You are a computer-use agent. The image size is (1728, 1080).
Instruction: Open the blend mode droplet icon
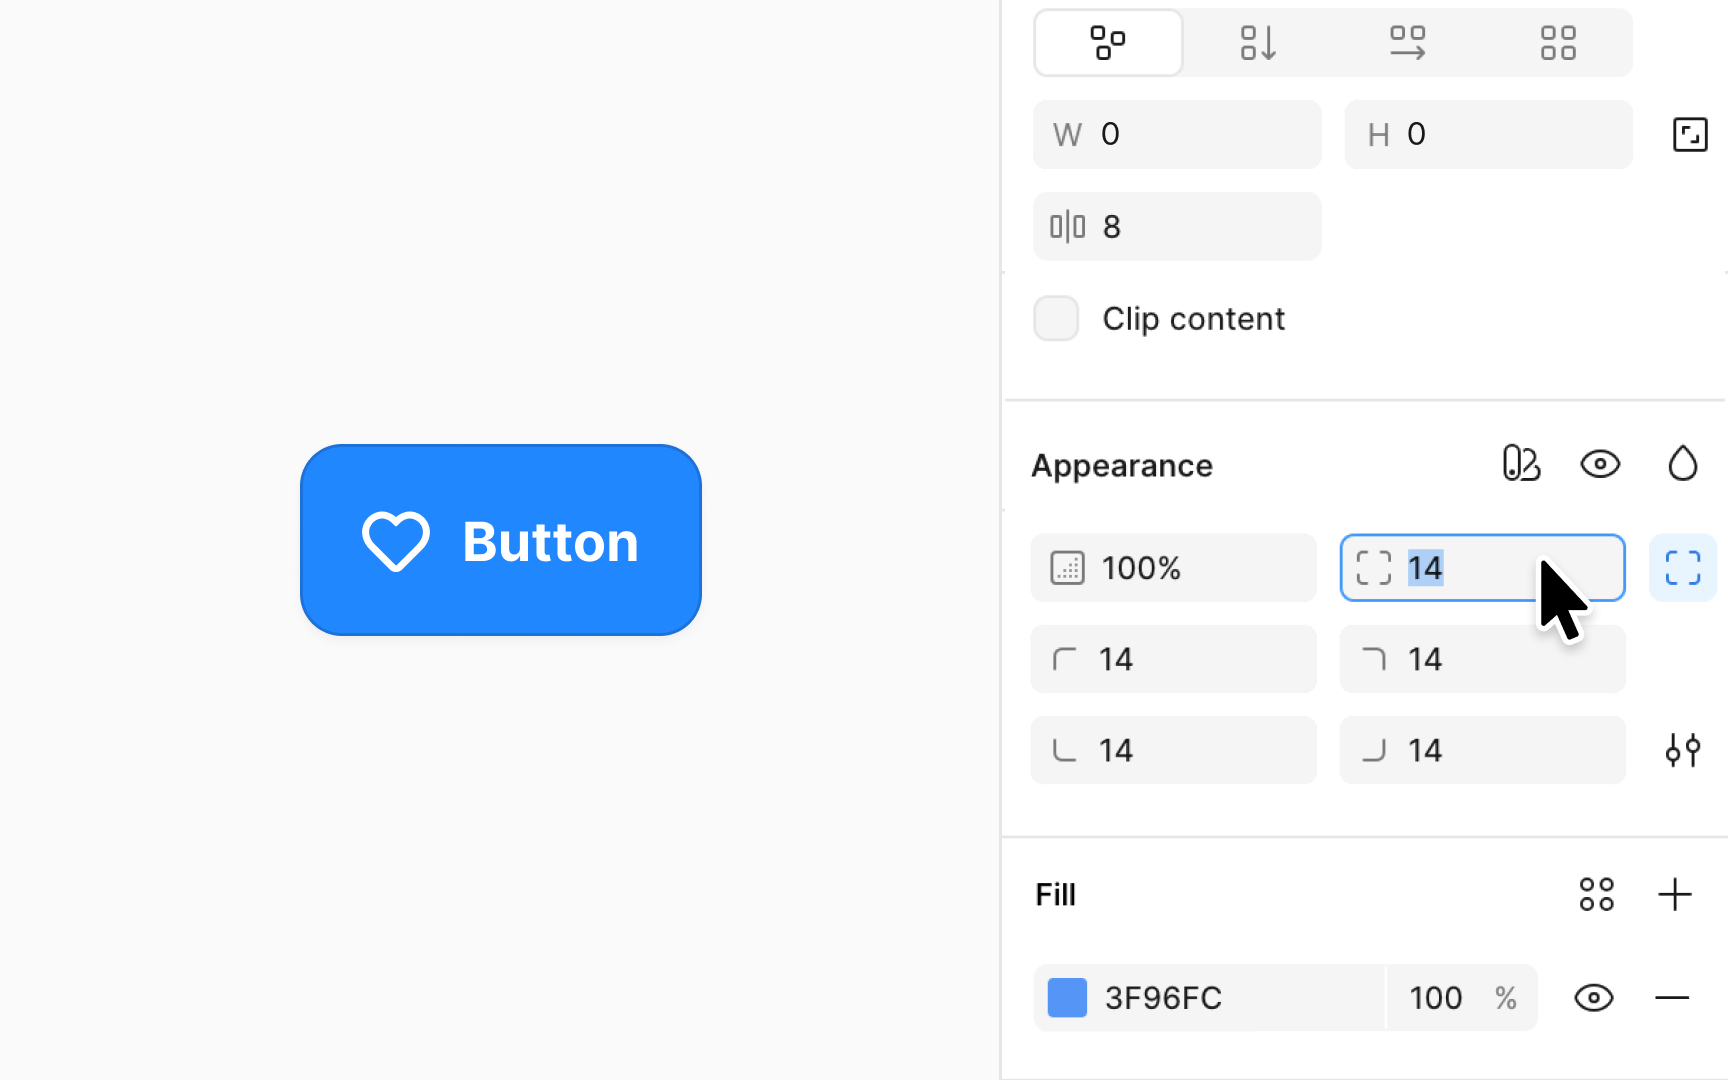[x=1682, y=464]
